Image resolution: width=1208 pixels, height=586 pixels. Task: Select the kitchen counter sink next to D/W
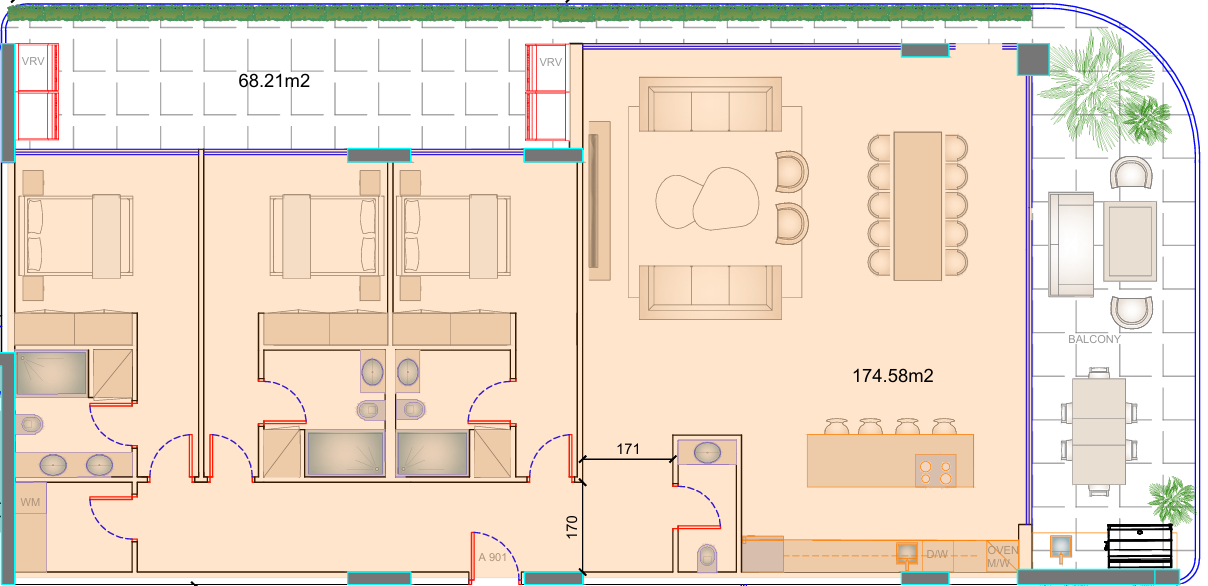point(906,552)
